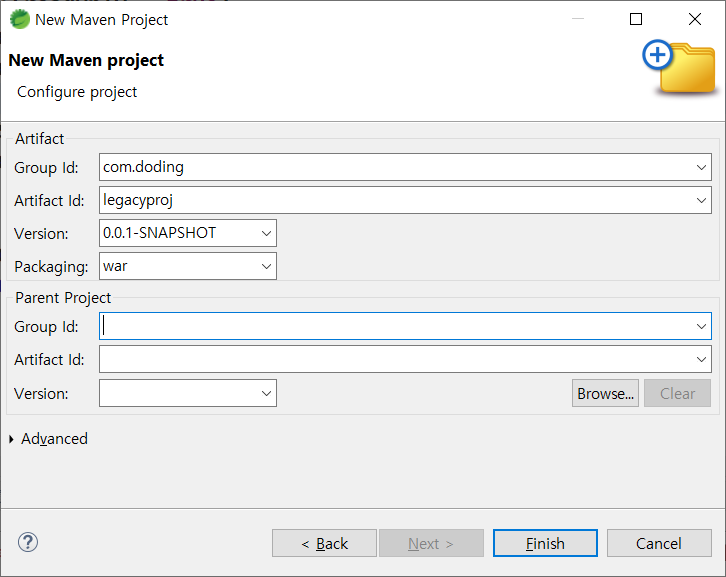Screen dimensions: 726x577
Task: Open the 0.0.1-SNAPSHOT Version dropdown arrow
Action: point(266,233)
